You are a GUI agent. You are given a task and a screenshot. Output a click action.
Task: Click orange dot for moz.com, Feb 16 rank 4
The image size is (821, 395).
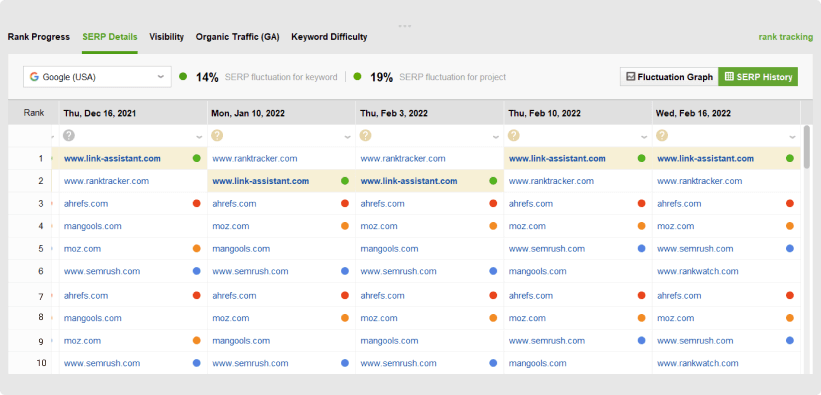pyautogui.click(x=790, y=226)
